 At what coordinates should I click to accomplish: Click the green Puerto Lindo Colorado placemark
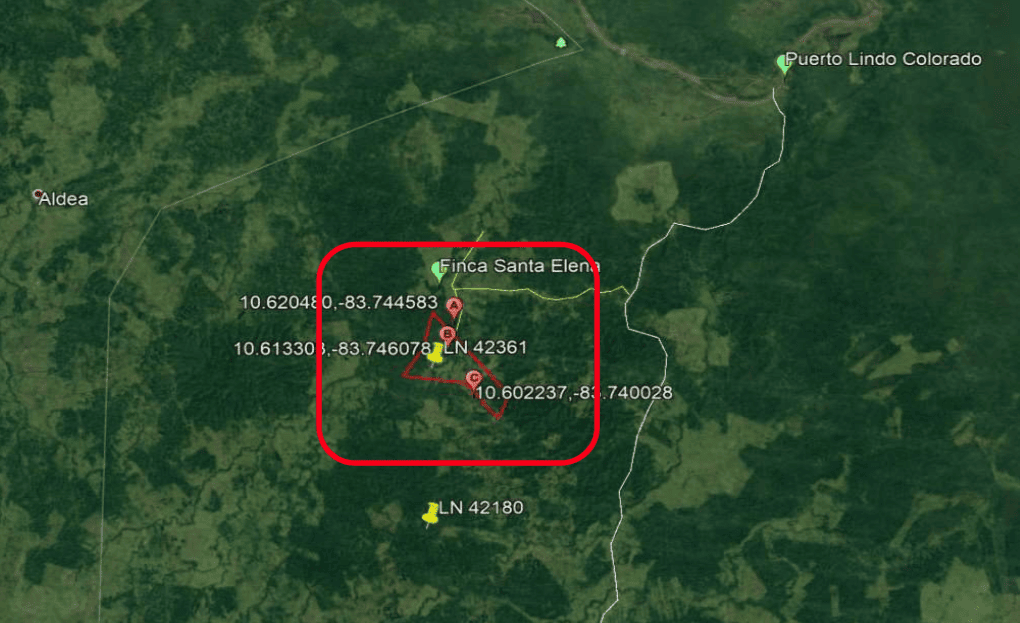tap(783, 64)
